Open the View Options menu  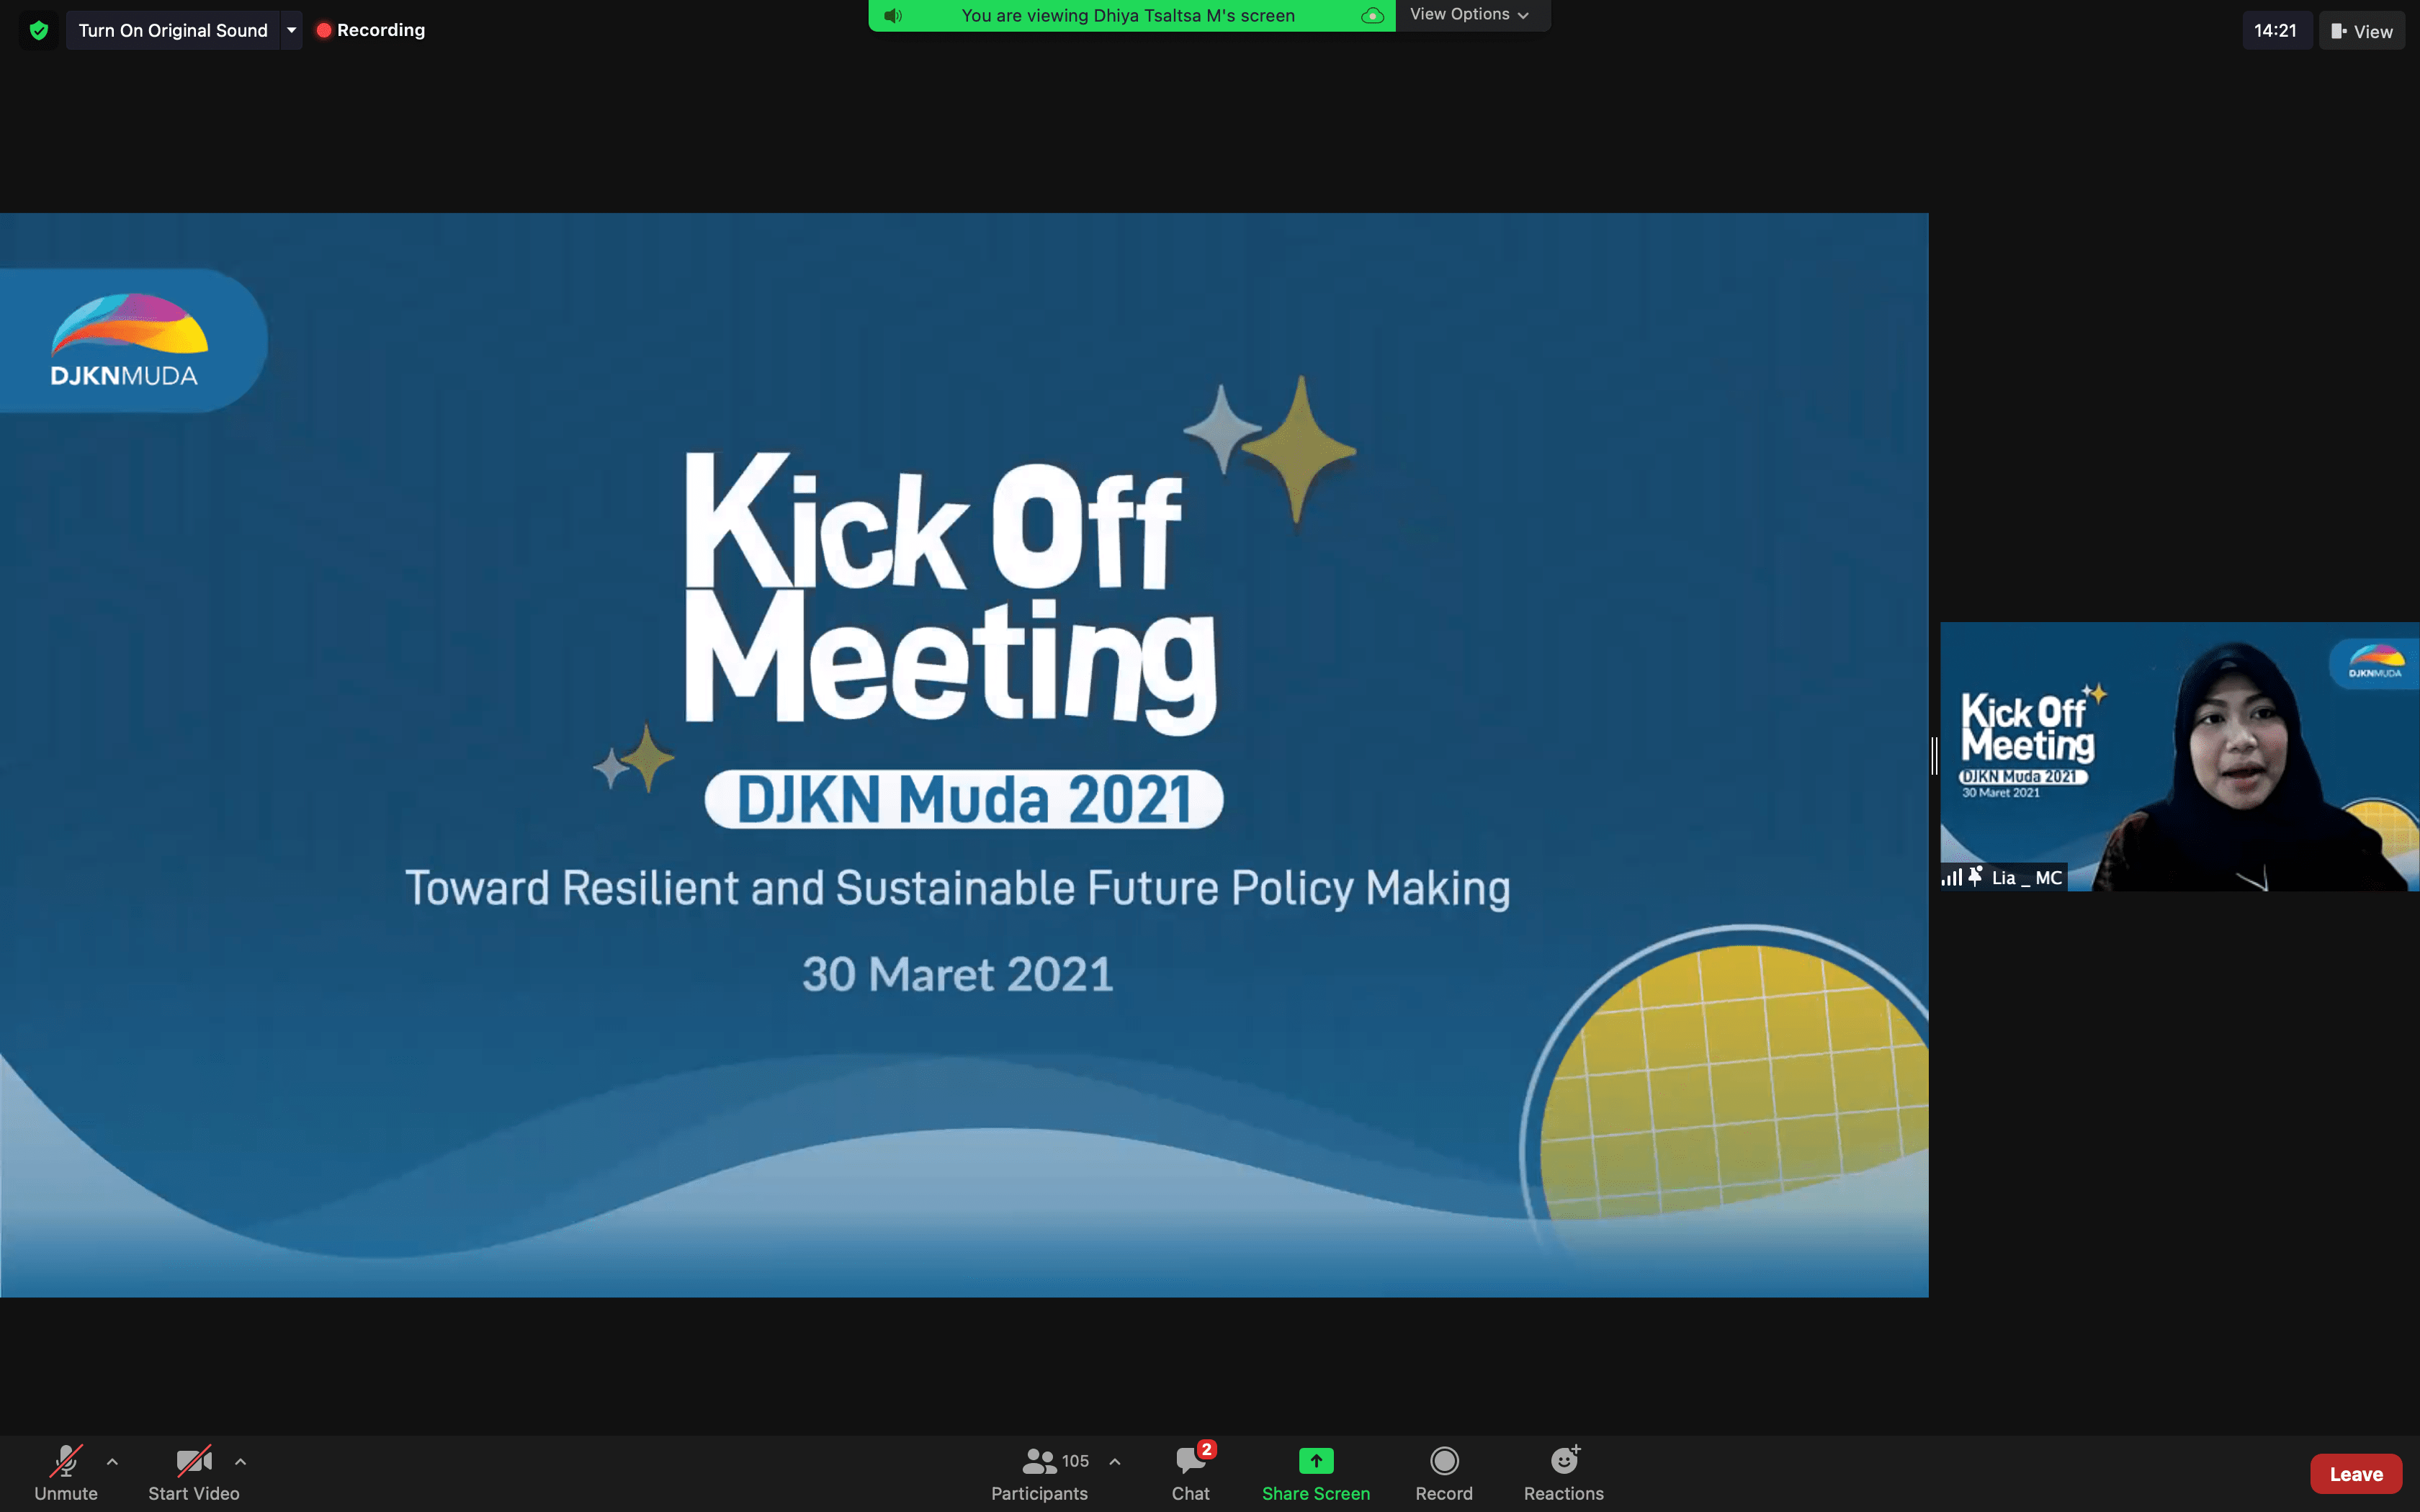(x=1468, y=15)
